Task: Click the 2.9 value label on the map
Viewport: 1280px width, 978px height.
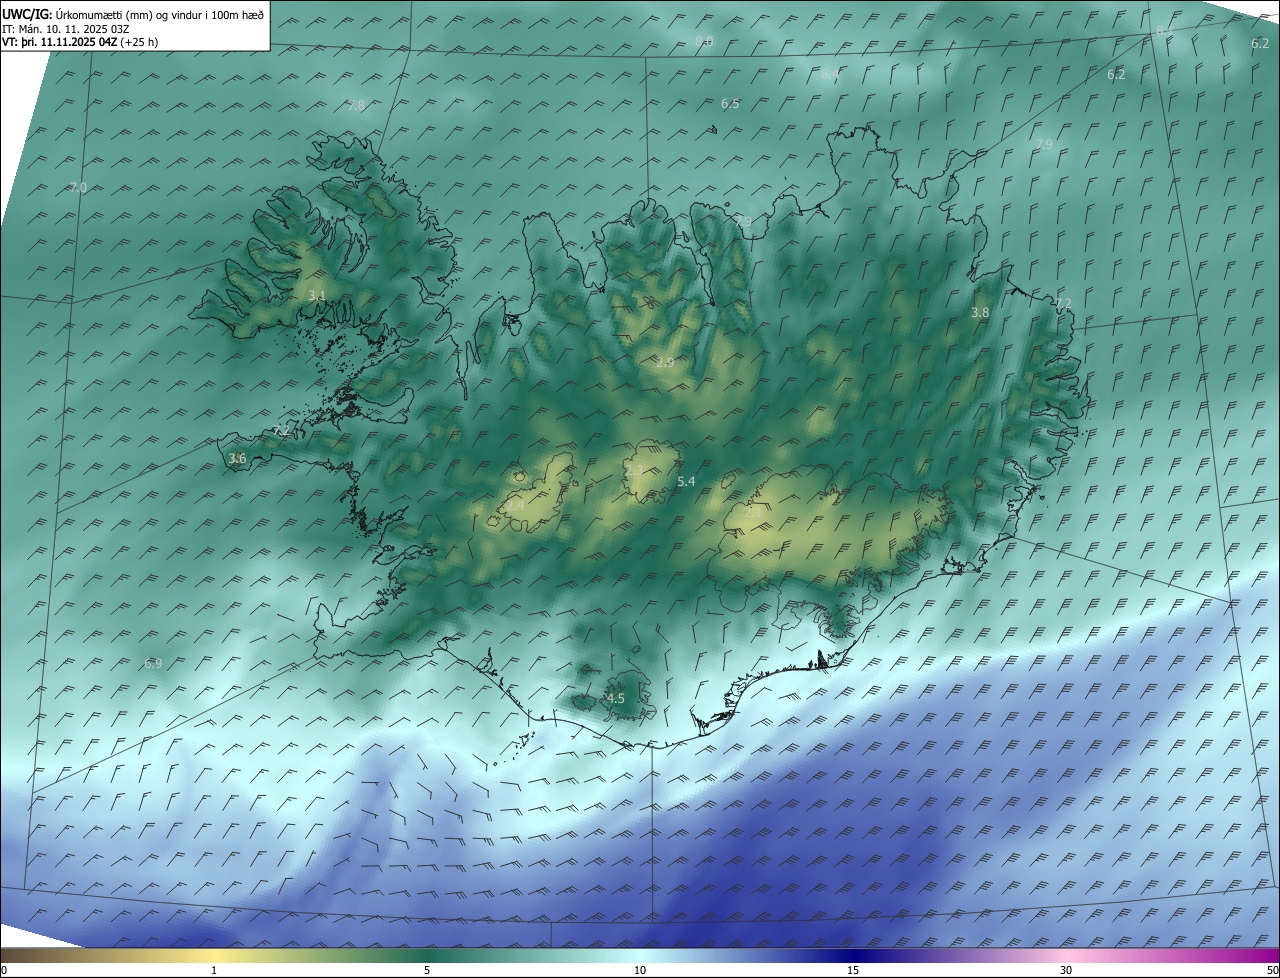Action: [x=665, y=362]
